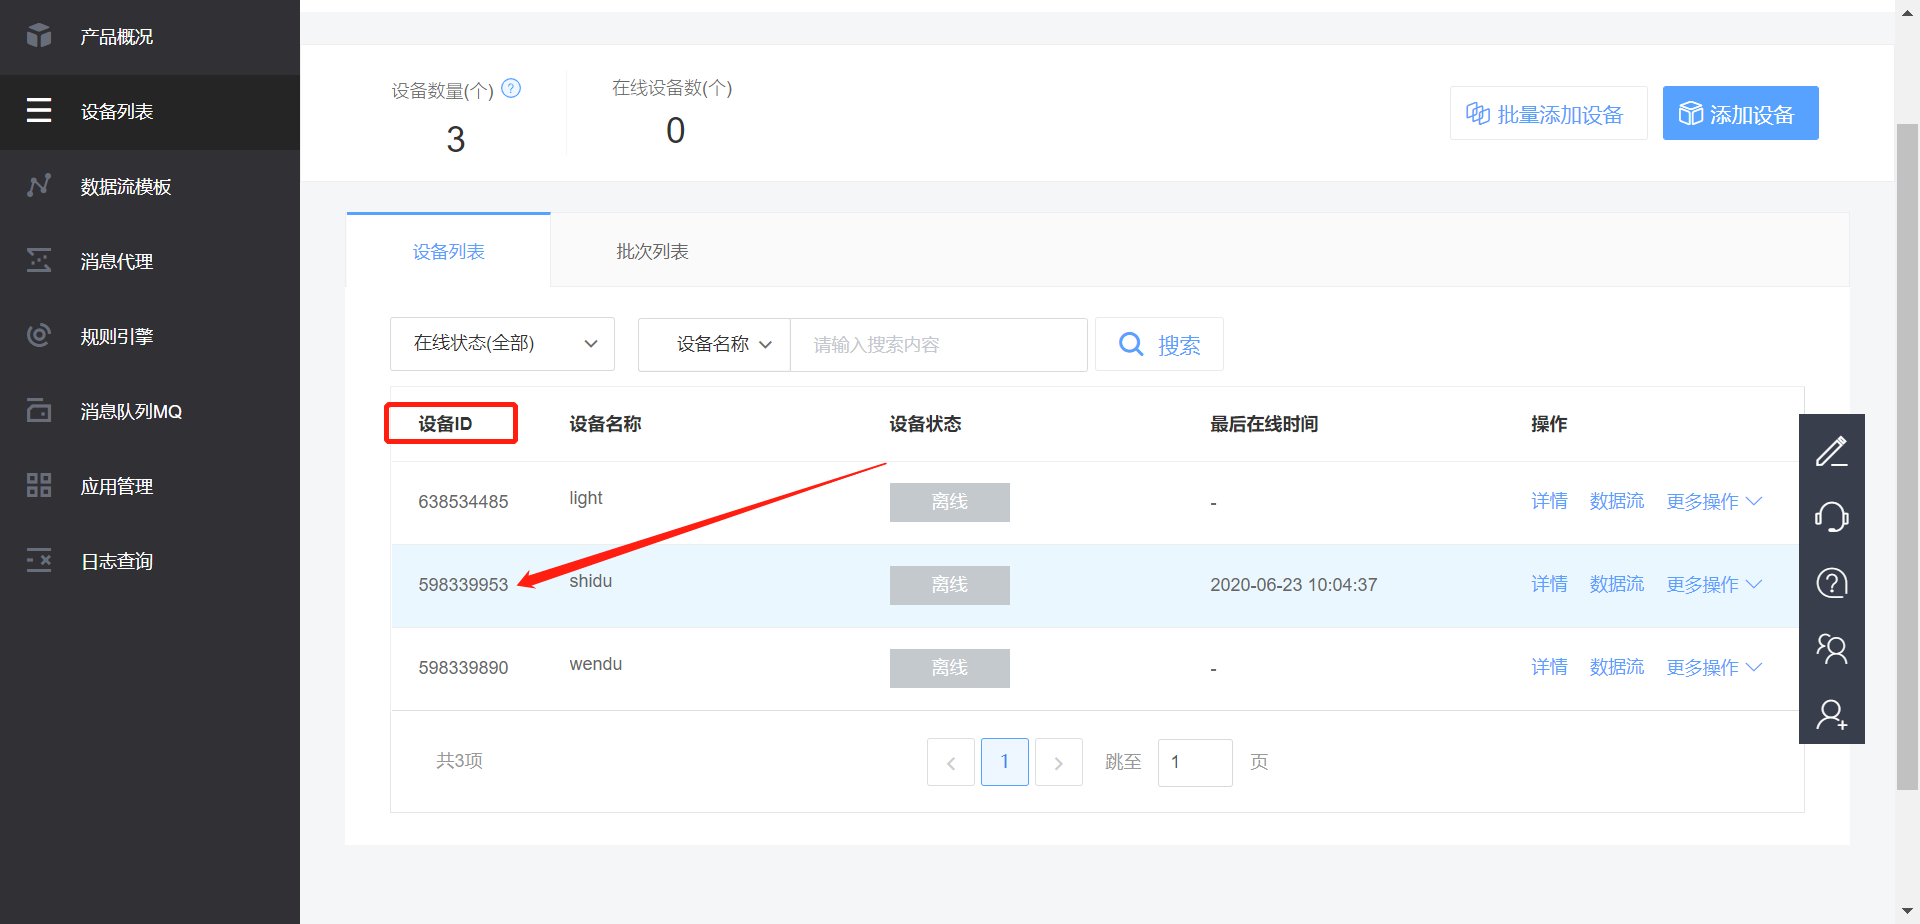Viewport: 1920px width, 924px height.
Task: Click 批量添加设备 to batch add devices
Action: pyautogui.click(x=1548, y=113)
